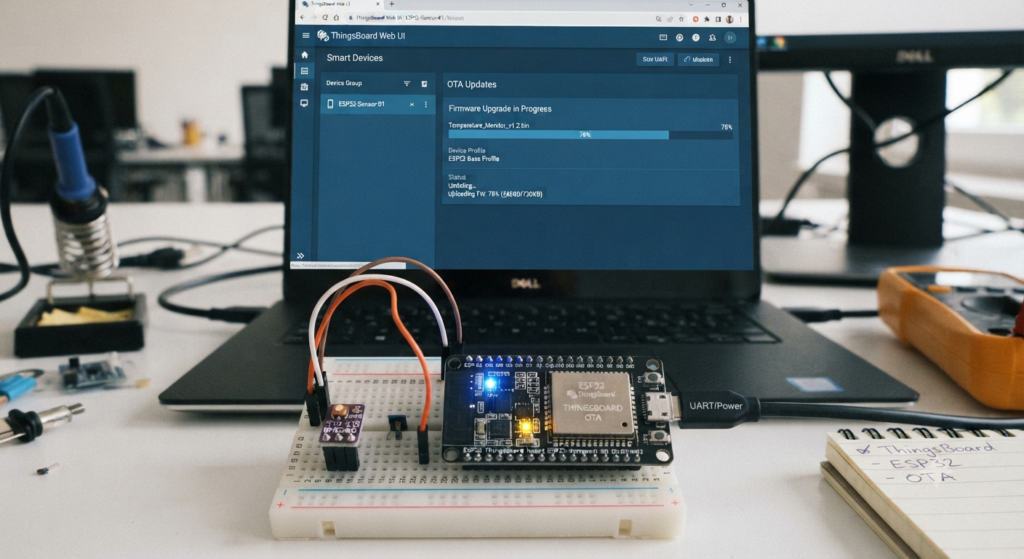Click the firmware .bin file name
The image size is (1024, 559).
(488, 125)
